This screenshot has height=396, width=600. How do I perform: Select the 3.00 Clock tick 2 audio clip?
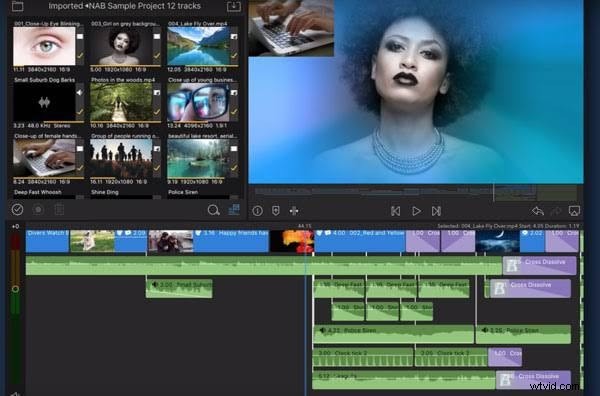point(363,357)
